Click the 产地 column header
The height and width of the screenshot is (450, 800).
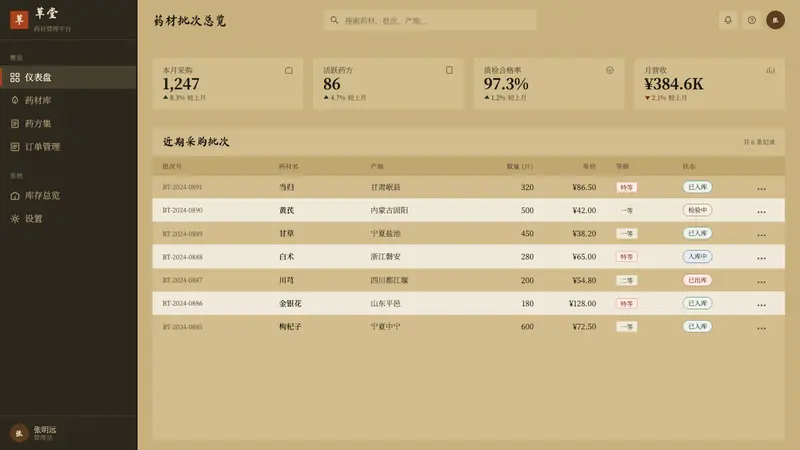[x=377, y=166]
